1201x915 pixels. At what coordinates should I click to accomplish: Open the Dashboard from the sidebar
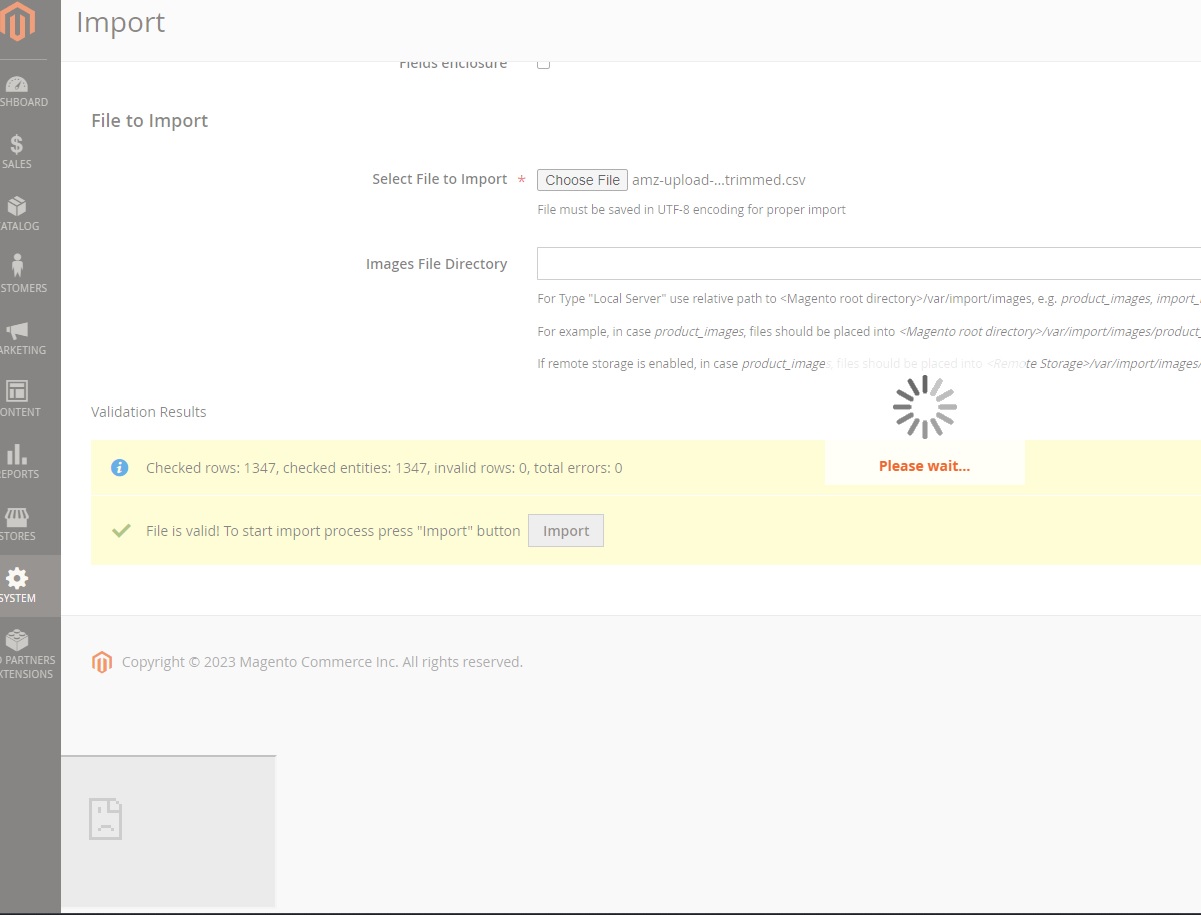(18, 85)
